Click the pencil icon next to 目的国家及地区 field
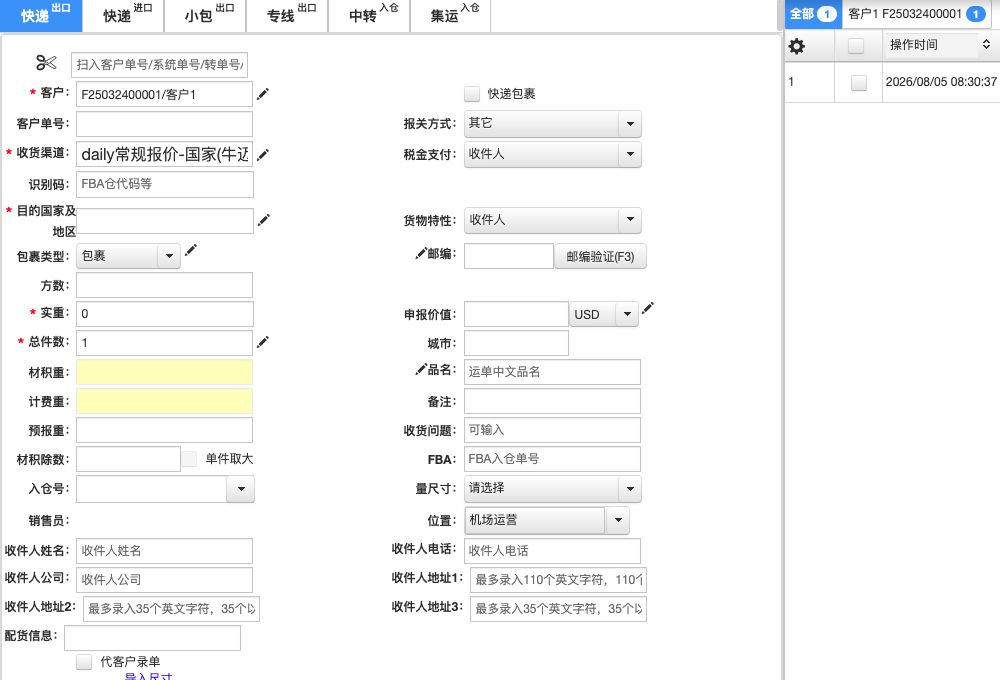Image resolution: width=1000 pixels, height=680 pixels. click(263, 220)
